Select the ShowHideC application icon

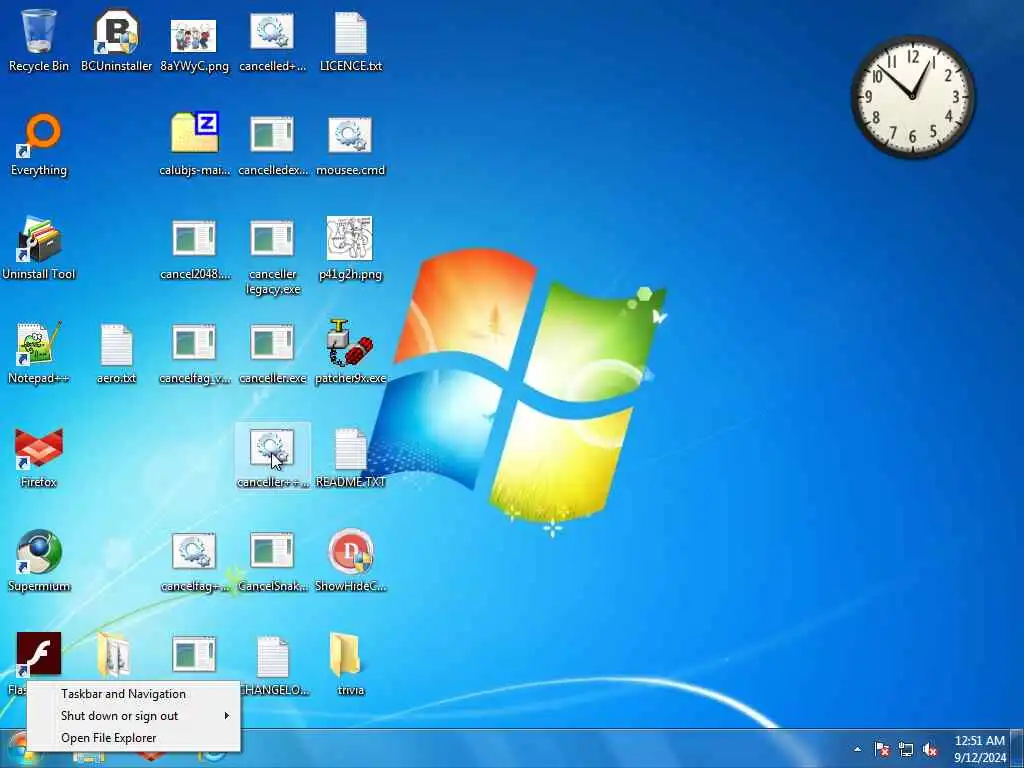point(351,561)
